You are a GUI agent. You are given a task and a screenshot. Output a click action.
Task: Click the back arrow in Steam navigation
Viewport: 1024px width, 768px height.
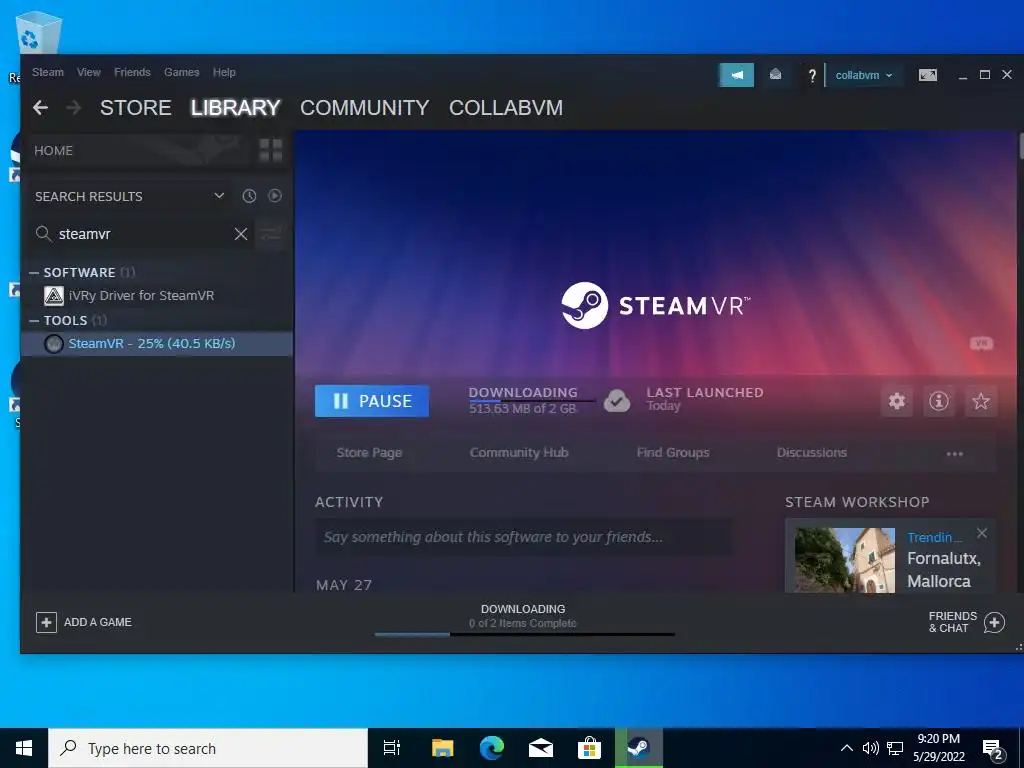tap(40, 107)
